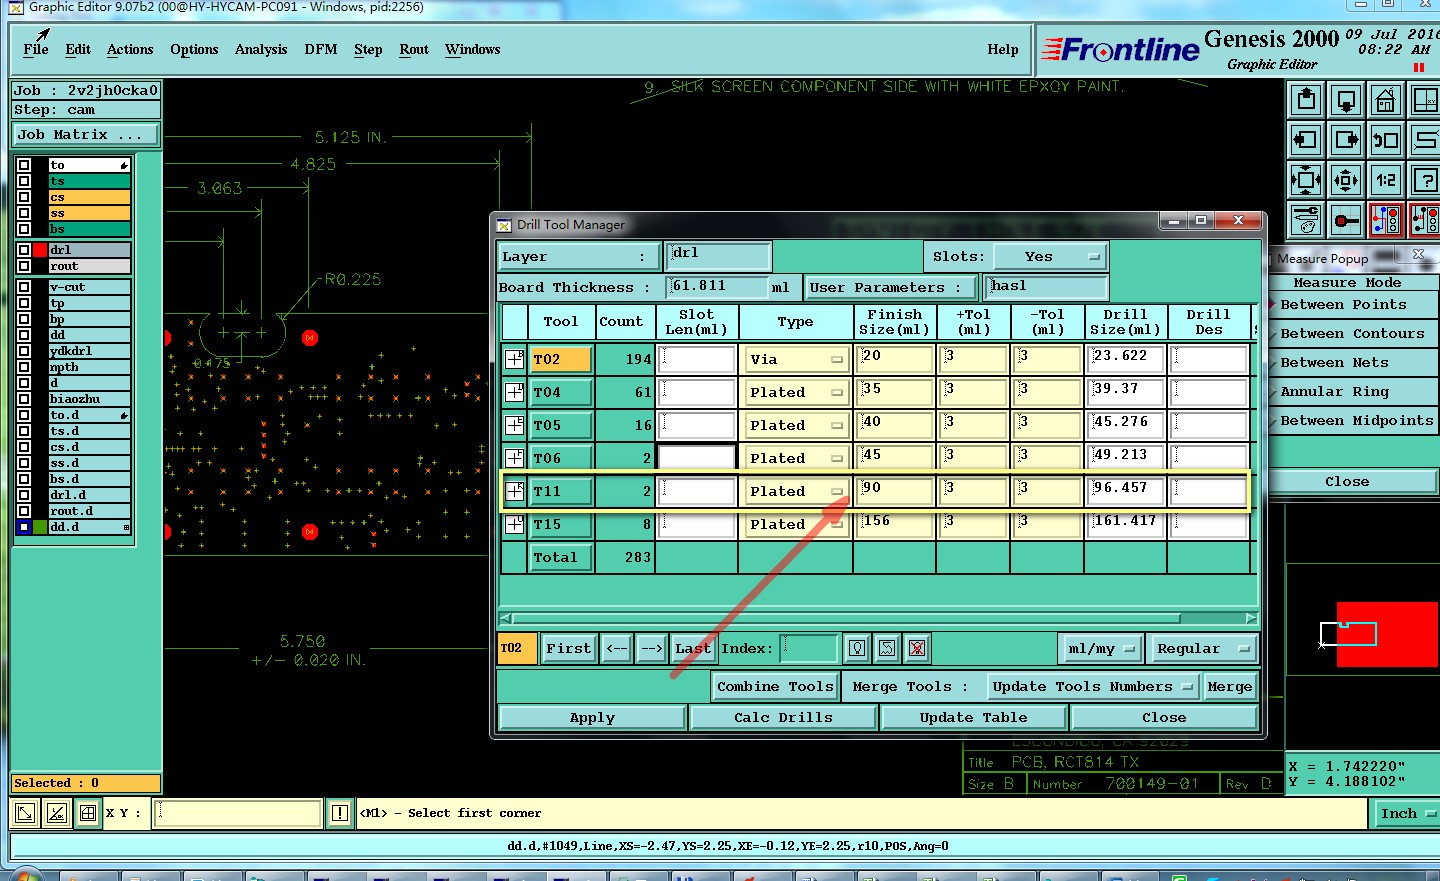Click the 1:2 zoom scale icon
Viewport: 1440px width, 881px height.
[1385, 181]
